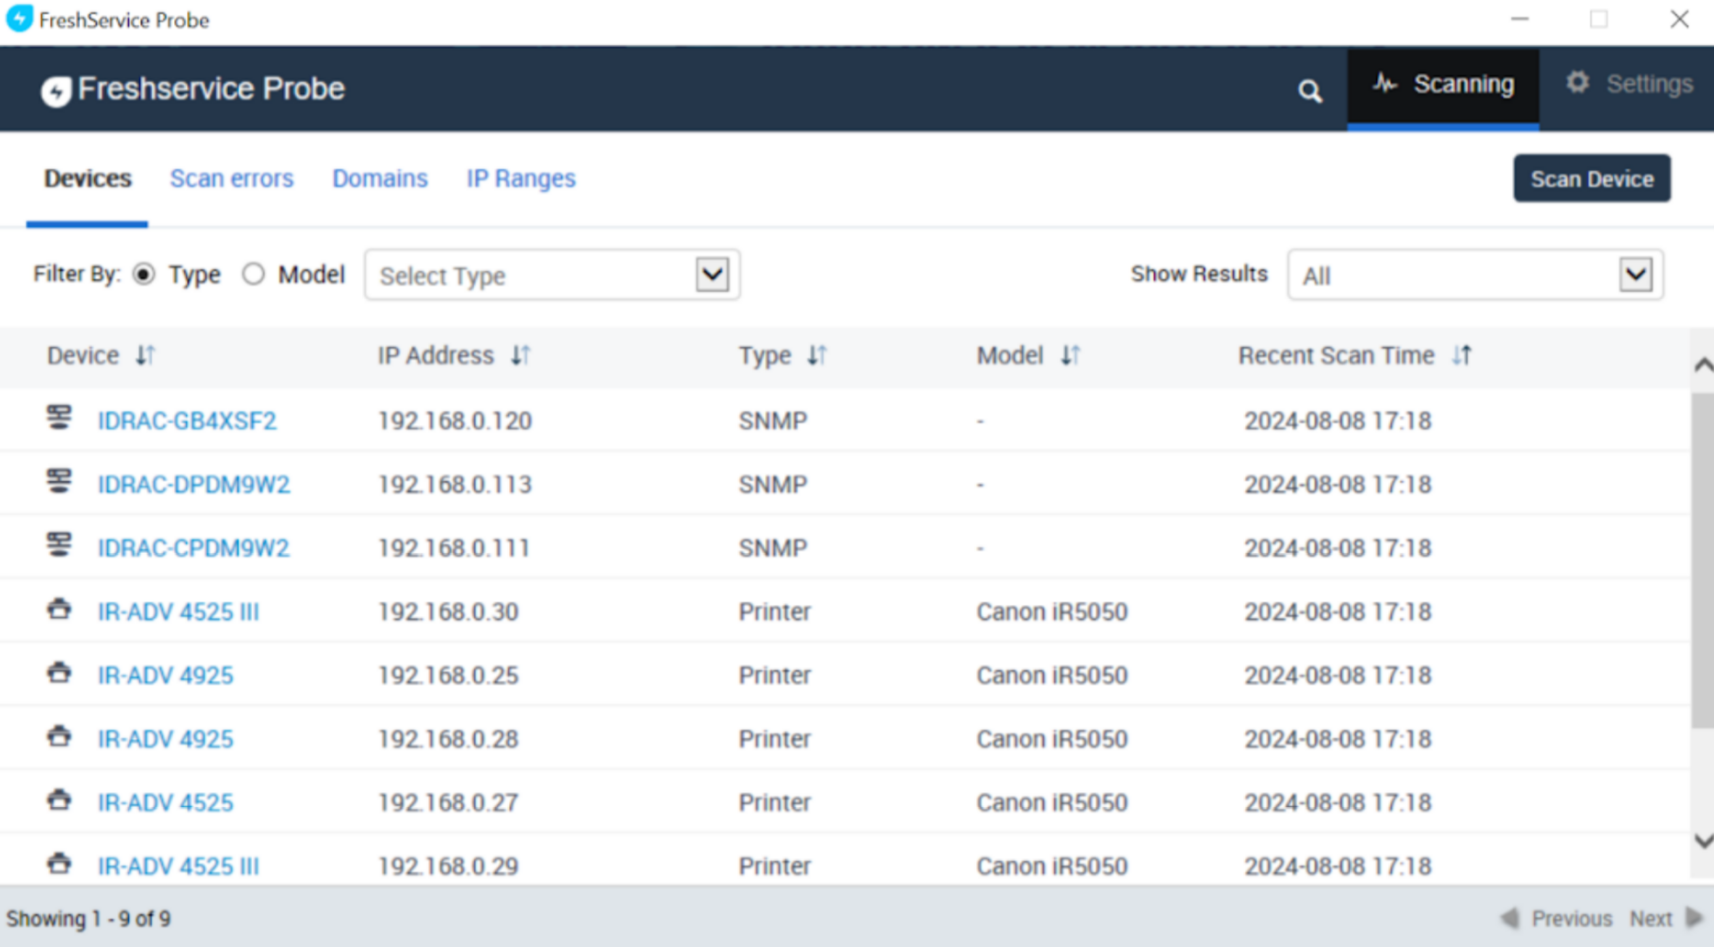The height and width of the screenshot is (947, 1714).
Task: Click the 'Showing 1 - 9 of 9' status
Action: 89,919
